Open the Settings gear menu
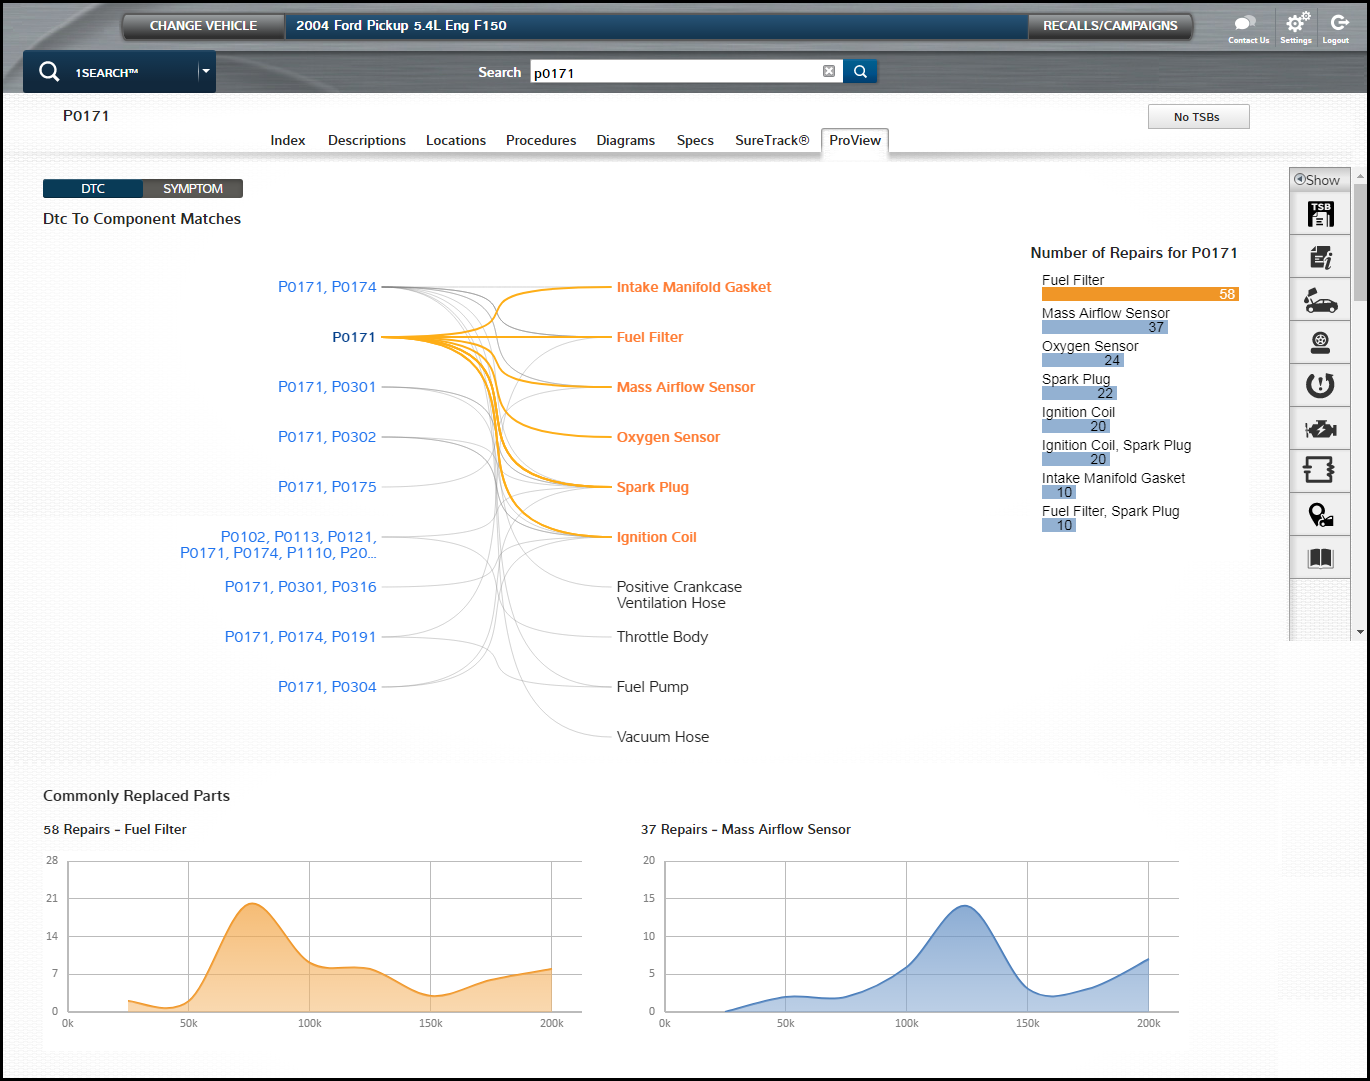 pyautogui.click(x=1296, y=26)
